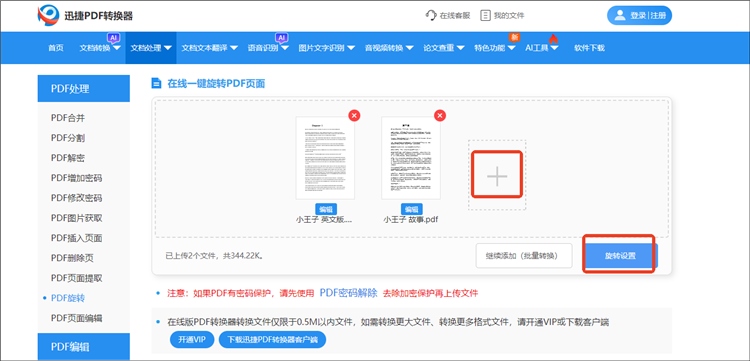
Task: Click the 我的文件 document icon
Action: coord(485,15)
